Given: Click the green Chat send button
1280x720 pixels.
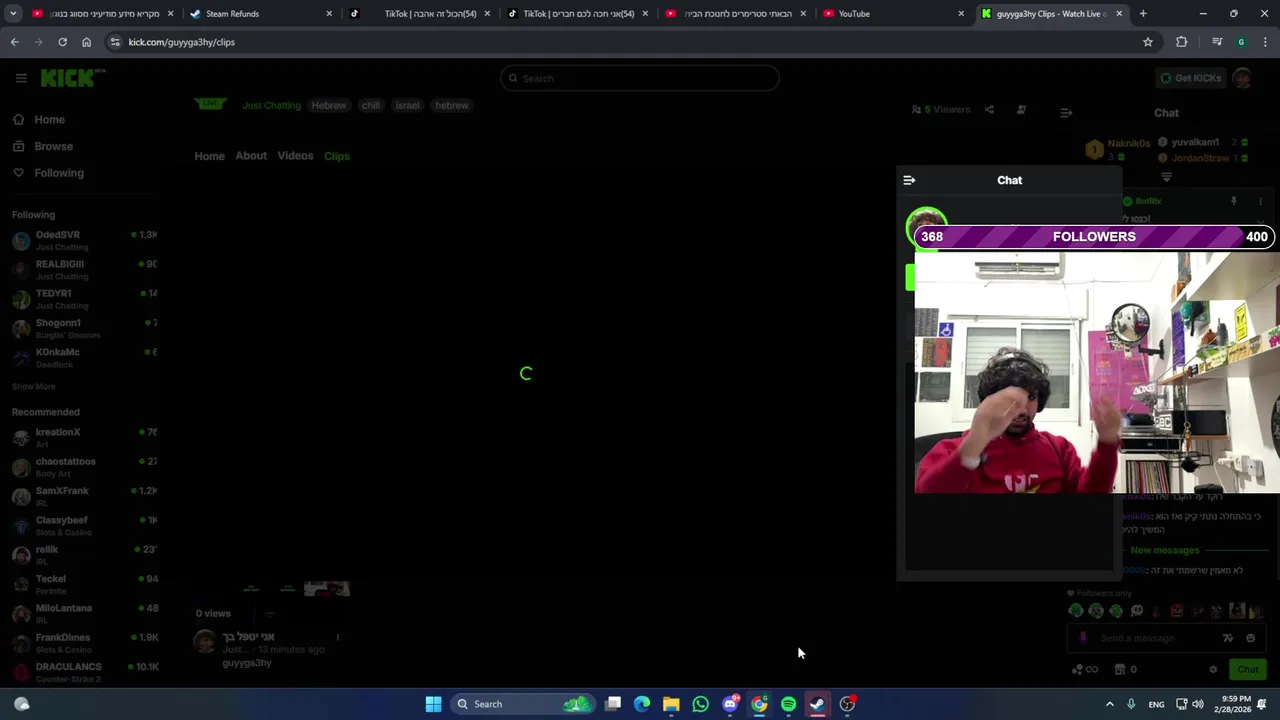Looking at the screenshot, I should point(1248,670).
